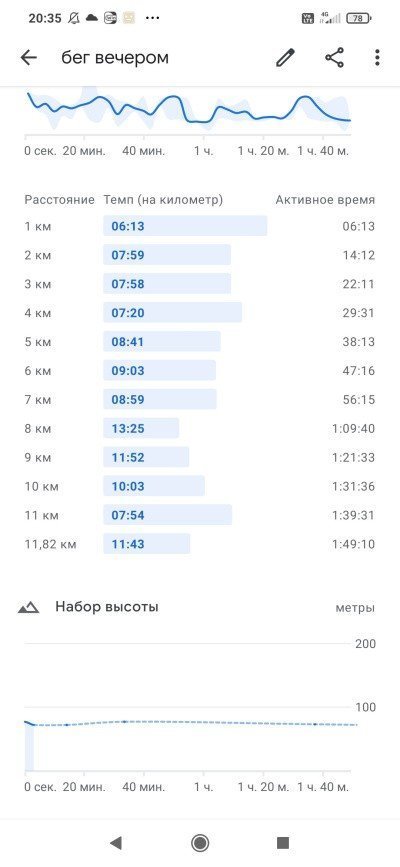This screenshot has width=400, height=867.
Task: Open the three-dot overflow menu
Action: point(377,58)
